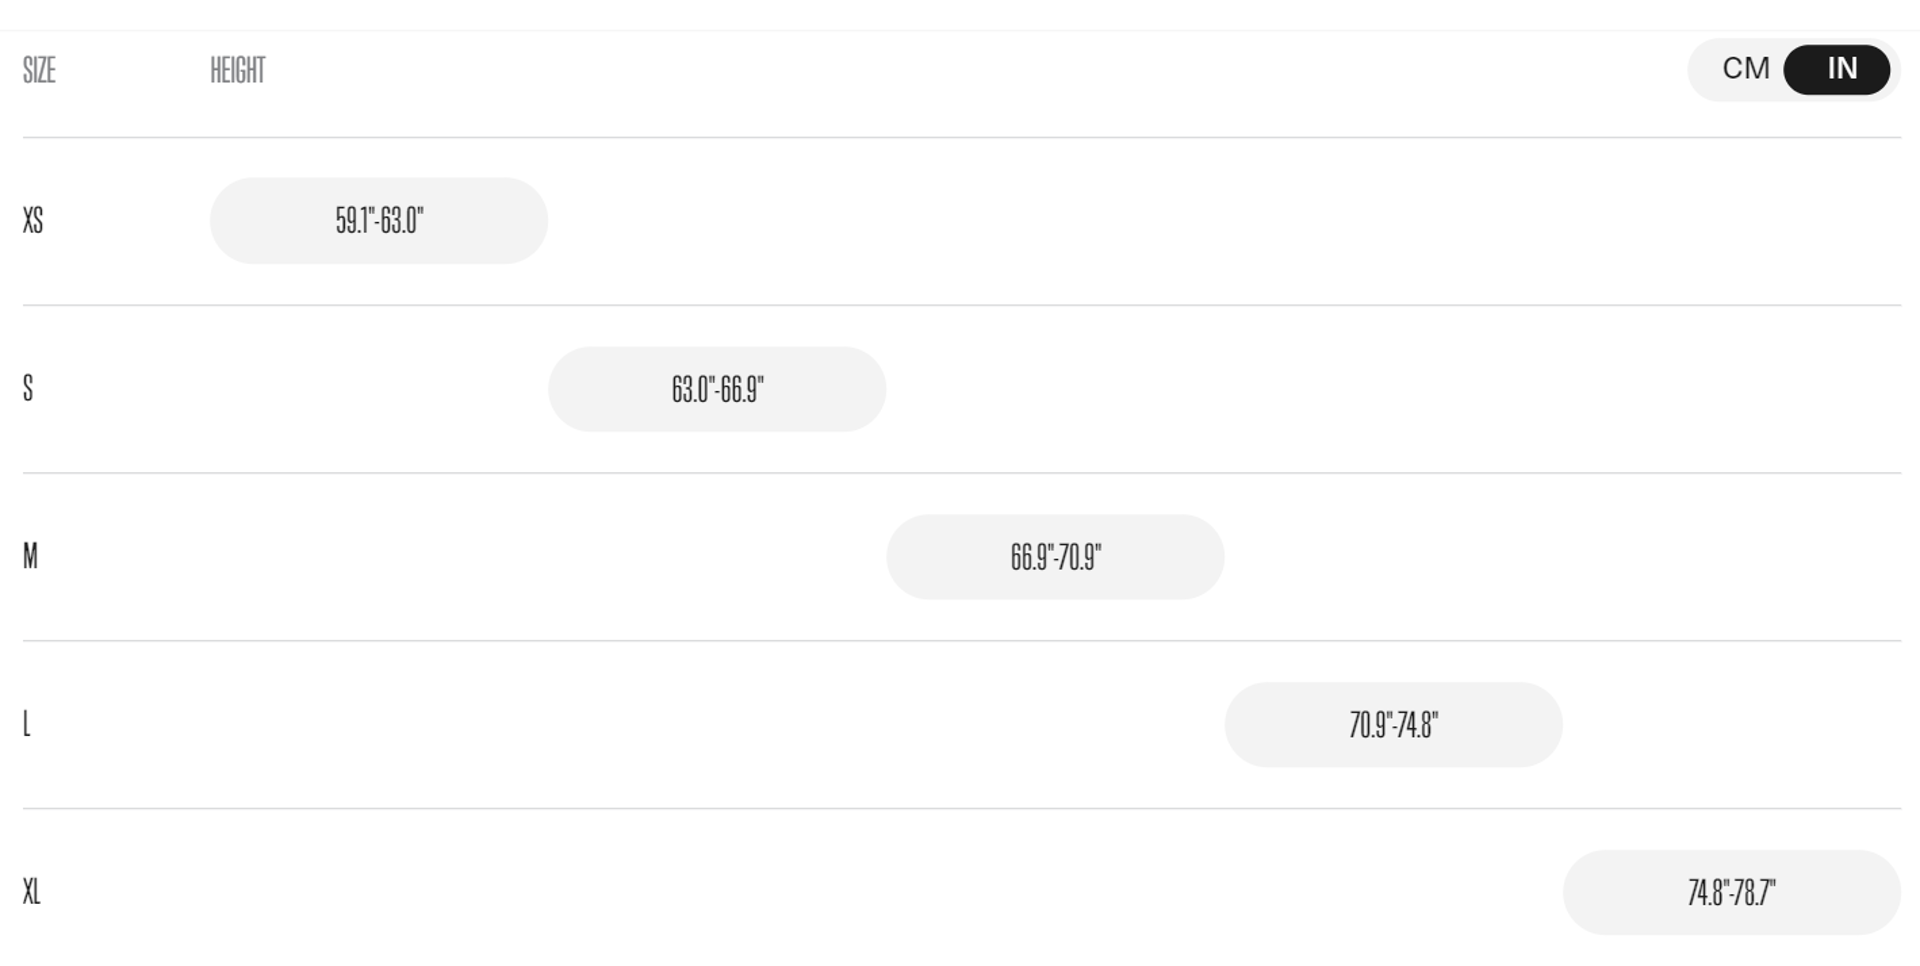Image resolution: width=1920 pixels, height=966 pixels.
Task: Select the S size label
Action: tap(28, 388)
